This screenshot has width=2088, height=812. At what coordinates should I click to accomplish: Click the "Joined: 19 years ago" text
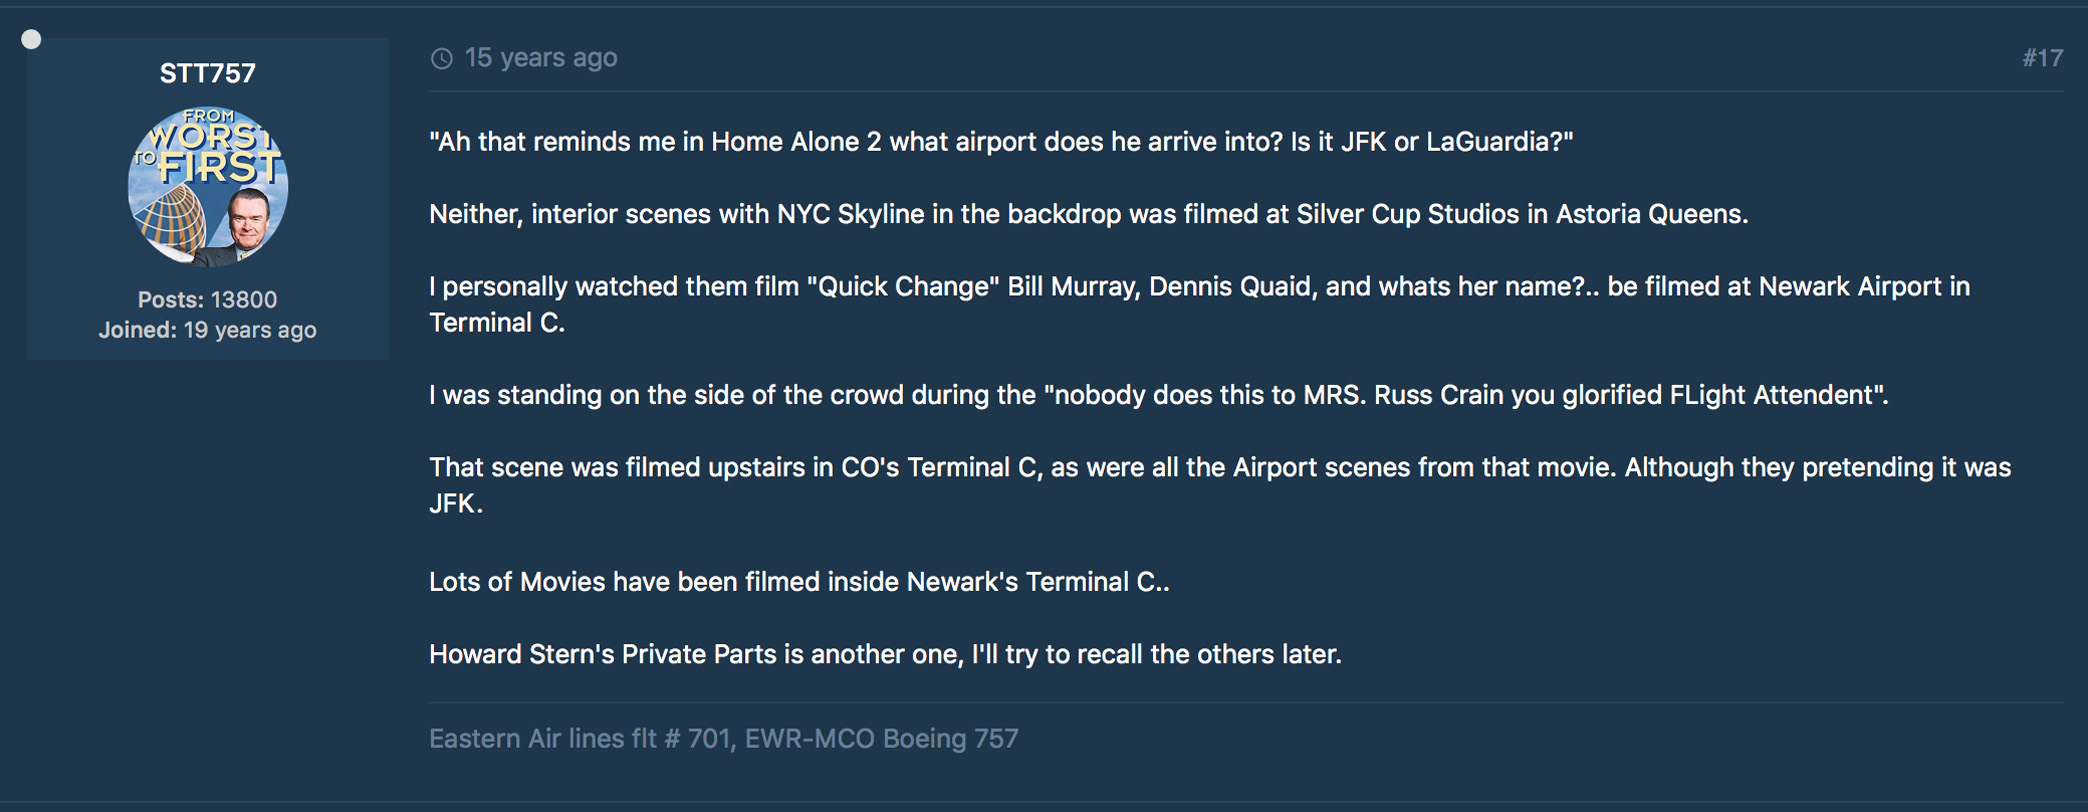(x=208, y=330)
